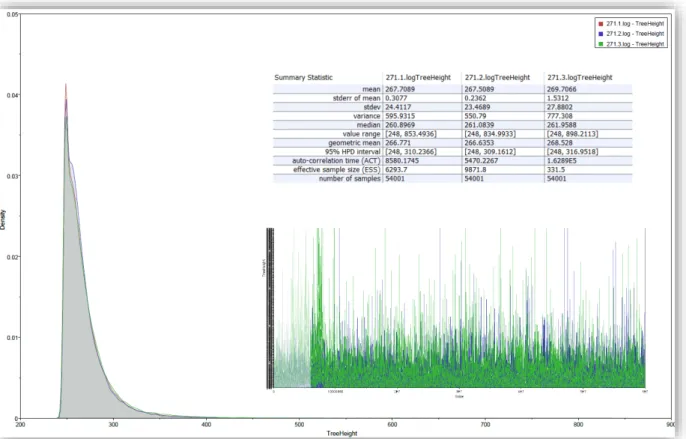The width and height of the screenshot is (686, 439).
Task: Click the stdev value 23.4689
Action: point(477,107)
